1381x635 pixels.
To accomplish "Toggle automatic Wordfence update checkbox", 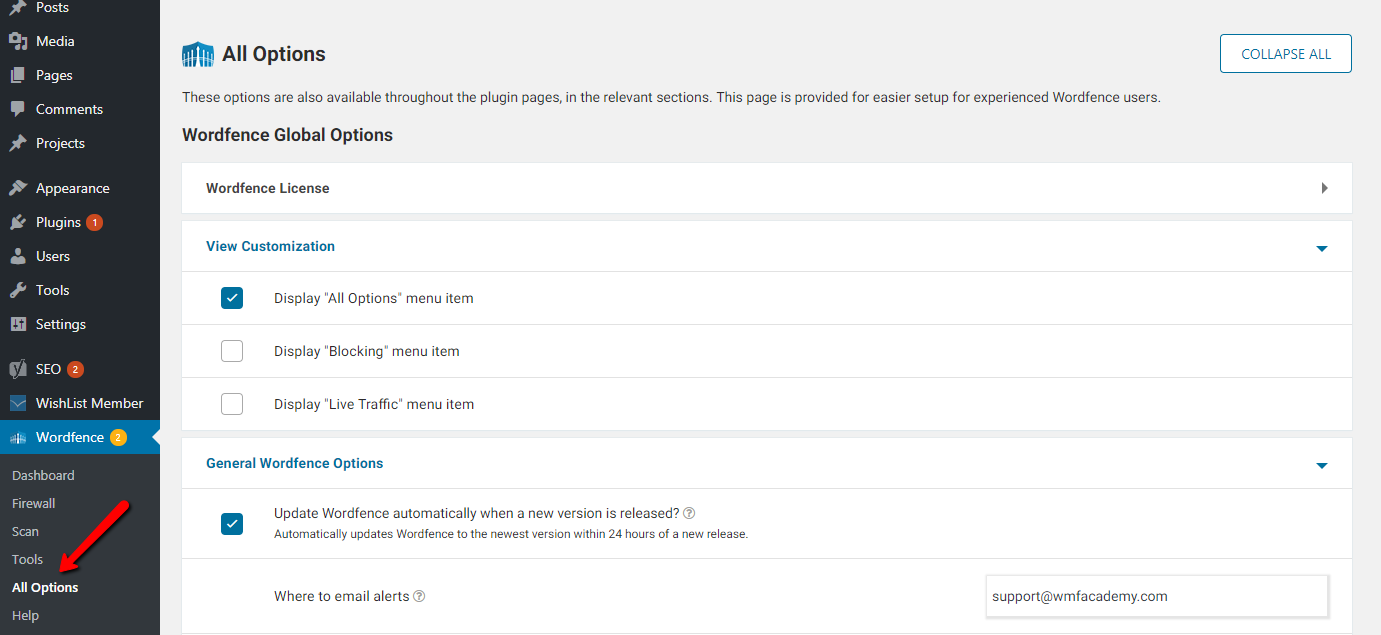I will pos(232,524).
